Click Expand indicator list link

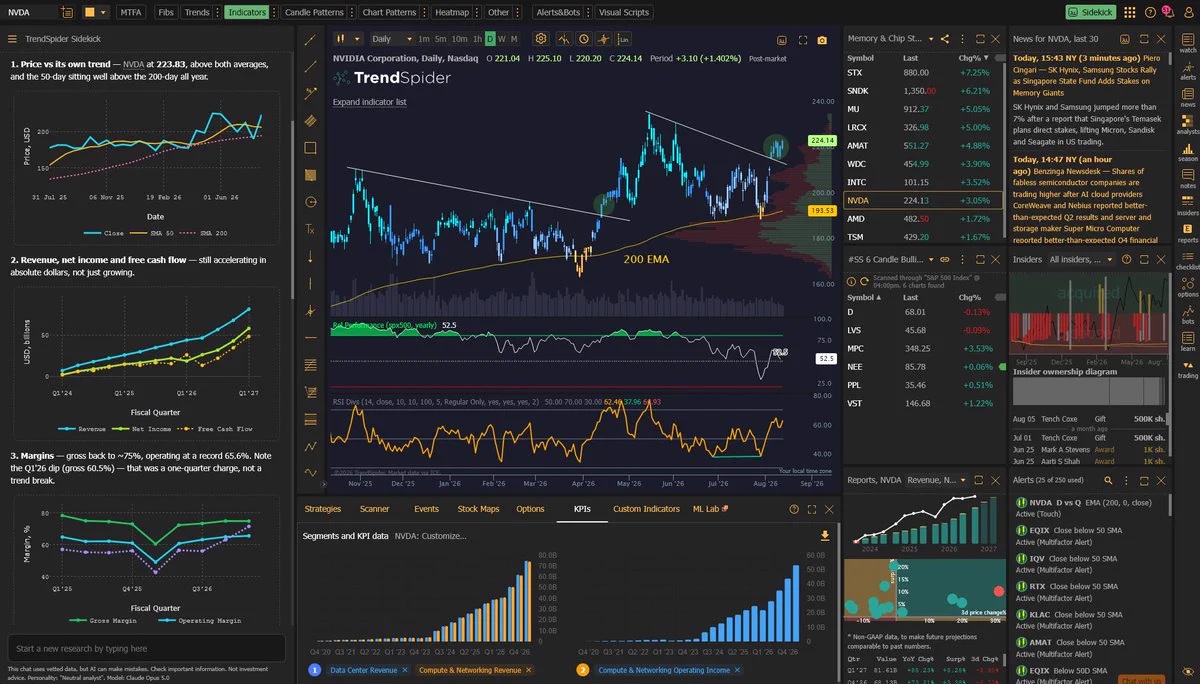coord(369,102)
